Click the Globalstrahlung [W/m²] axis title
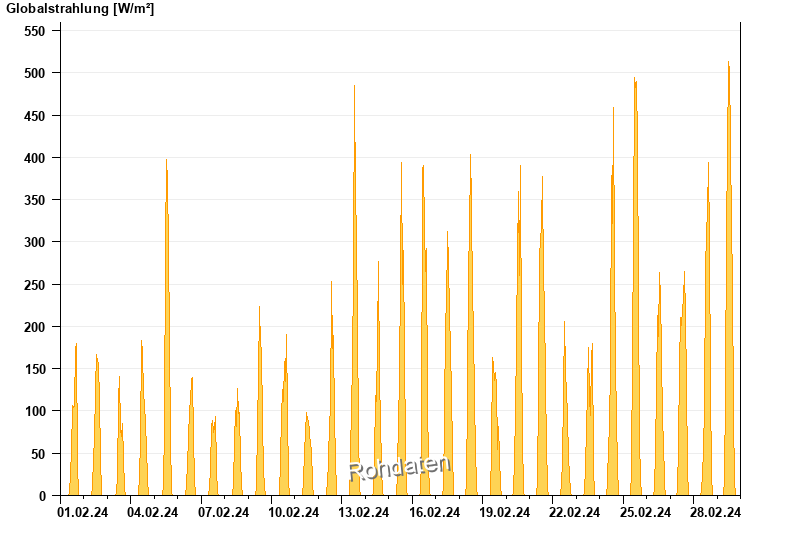 (80, 9)
